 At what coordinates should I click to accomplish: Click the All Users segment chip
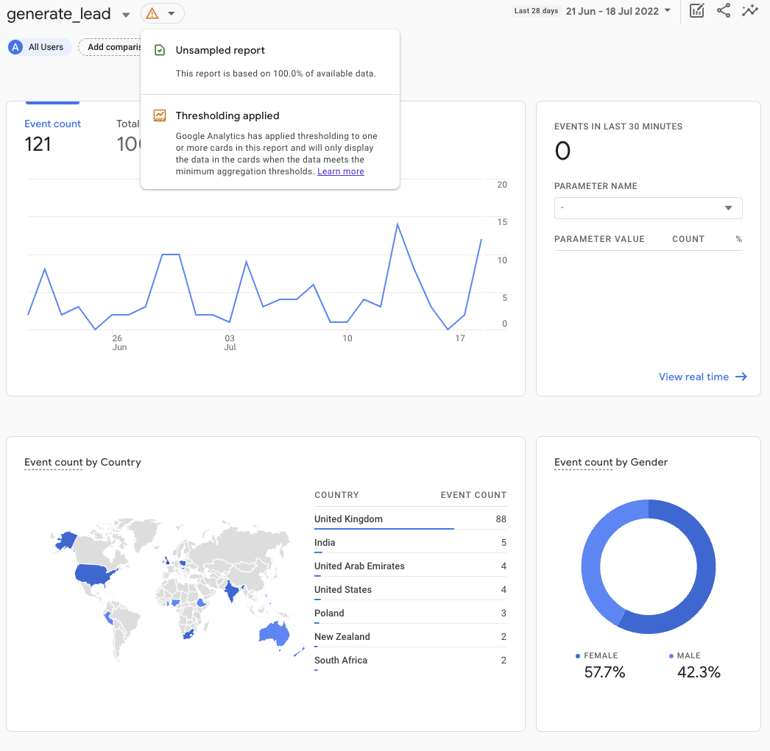(39, 47)
